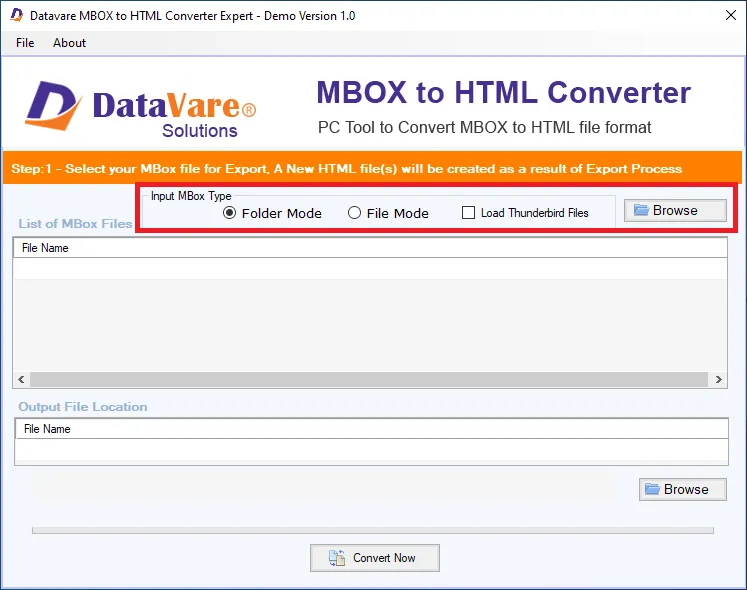Open the File menu
Screen dimensions: 747x590
coord(25,43)
